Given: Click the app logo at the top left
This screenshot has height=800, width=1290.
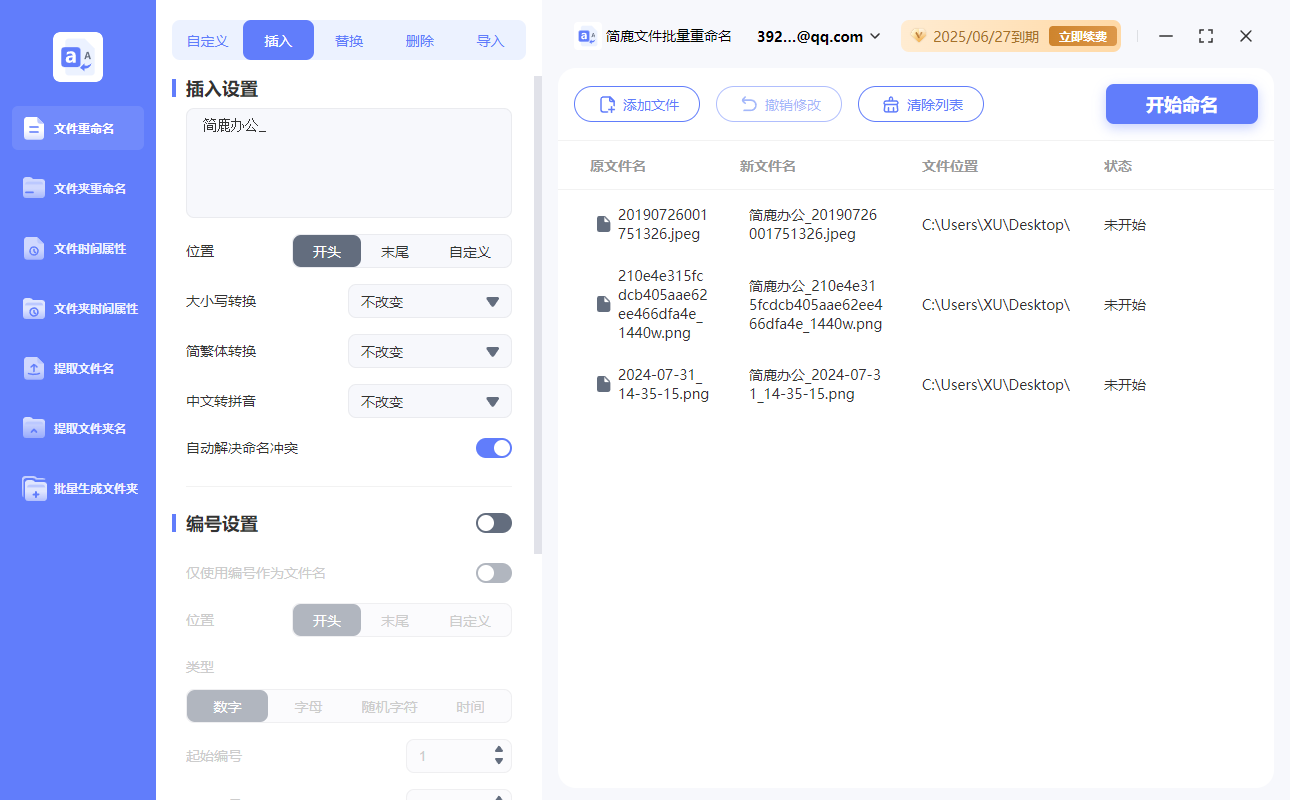Looking at the screenshot, I should (x=77, y=56).
